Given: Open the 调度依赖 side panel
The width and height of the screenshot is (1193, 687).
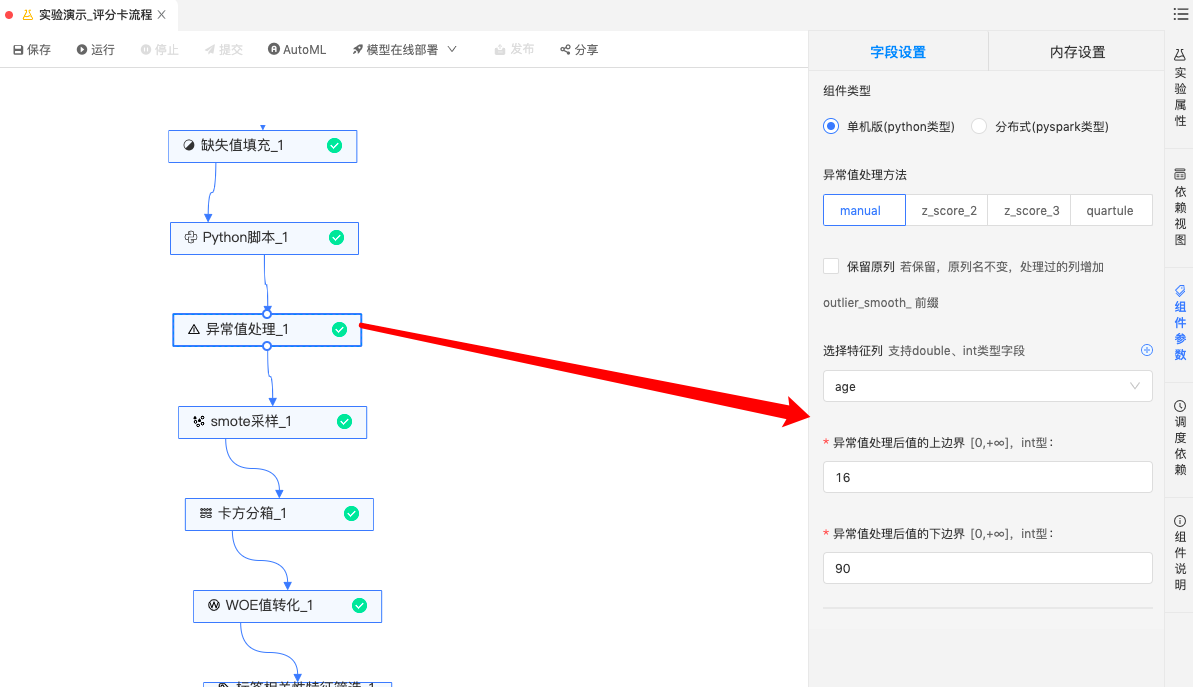Looking at the screenshot, I should (1179, 437).
